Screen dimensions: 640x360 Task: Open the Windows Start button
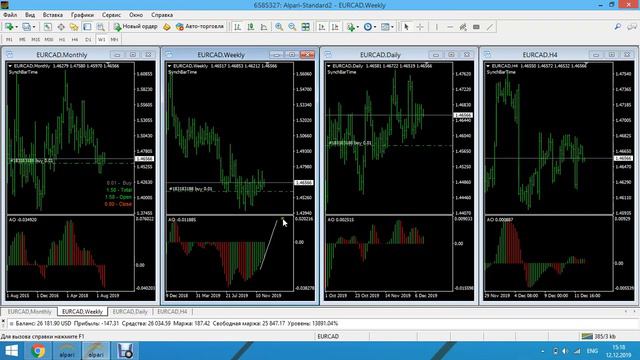tap(11, 351)
